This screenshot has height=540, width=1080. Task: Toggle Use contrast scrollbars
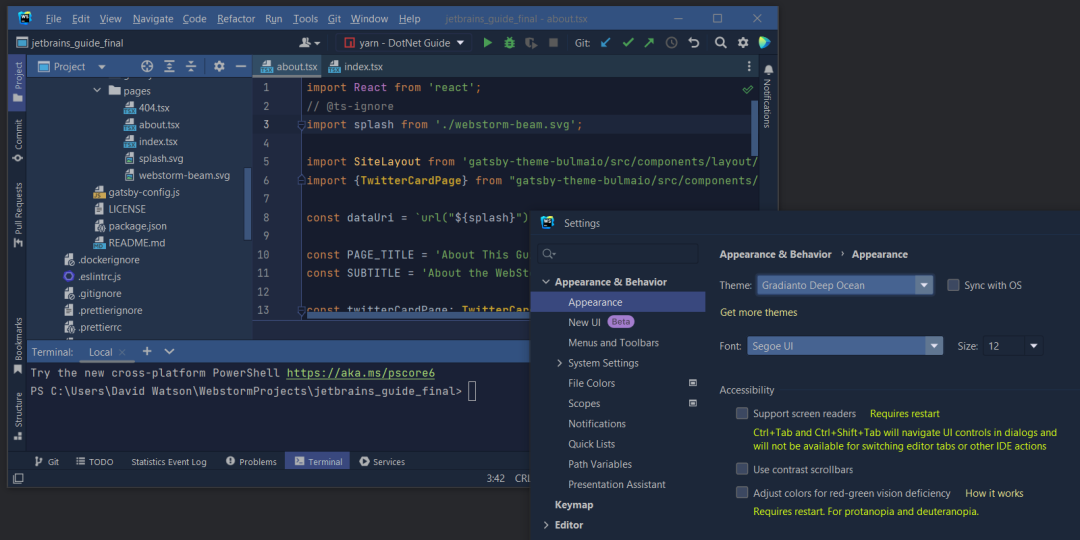[x=742, y=469]
